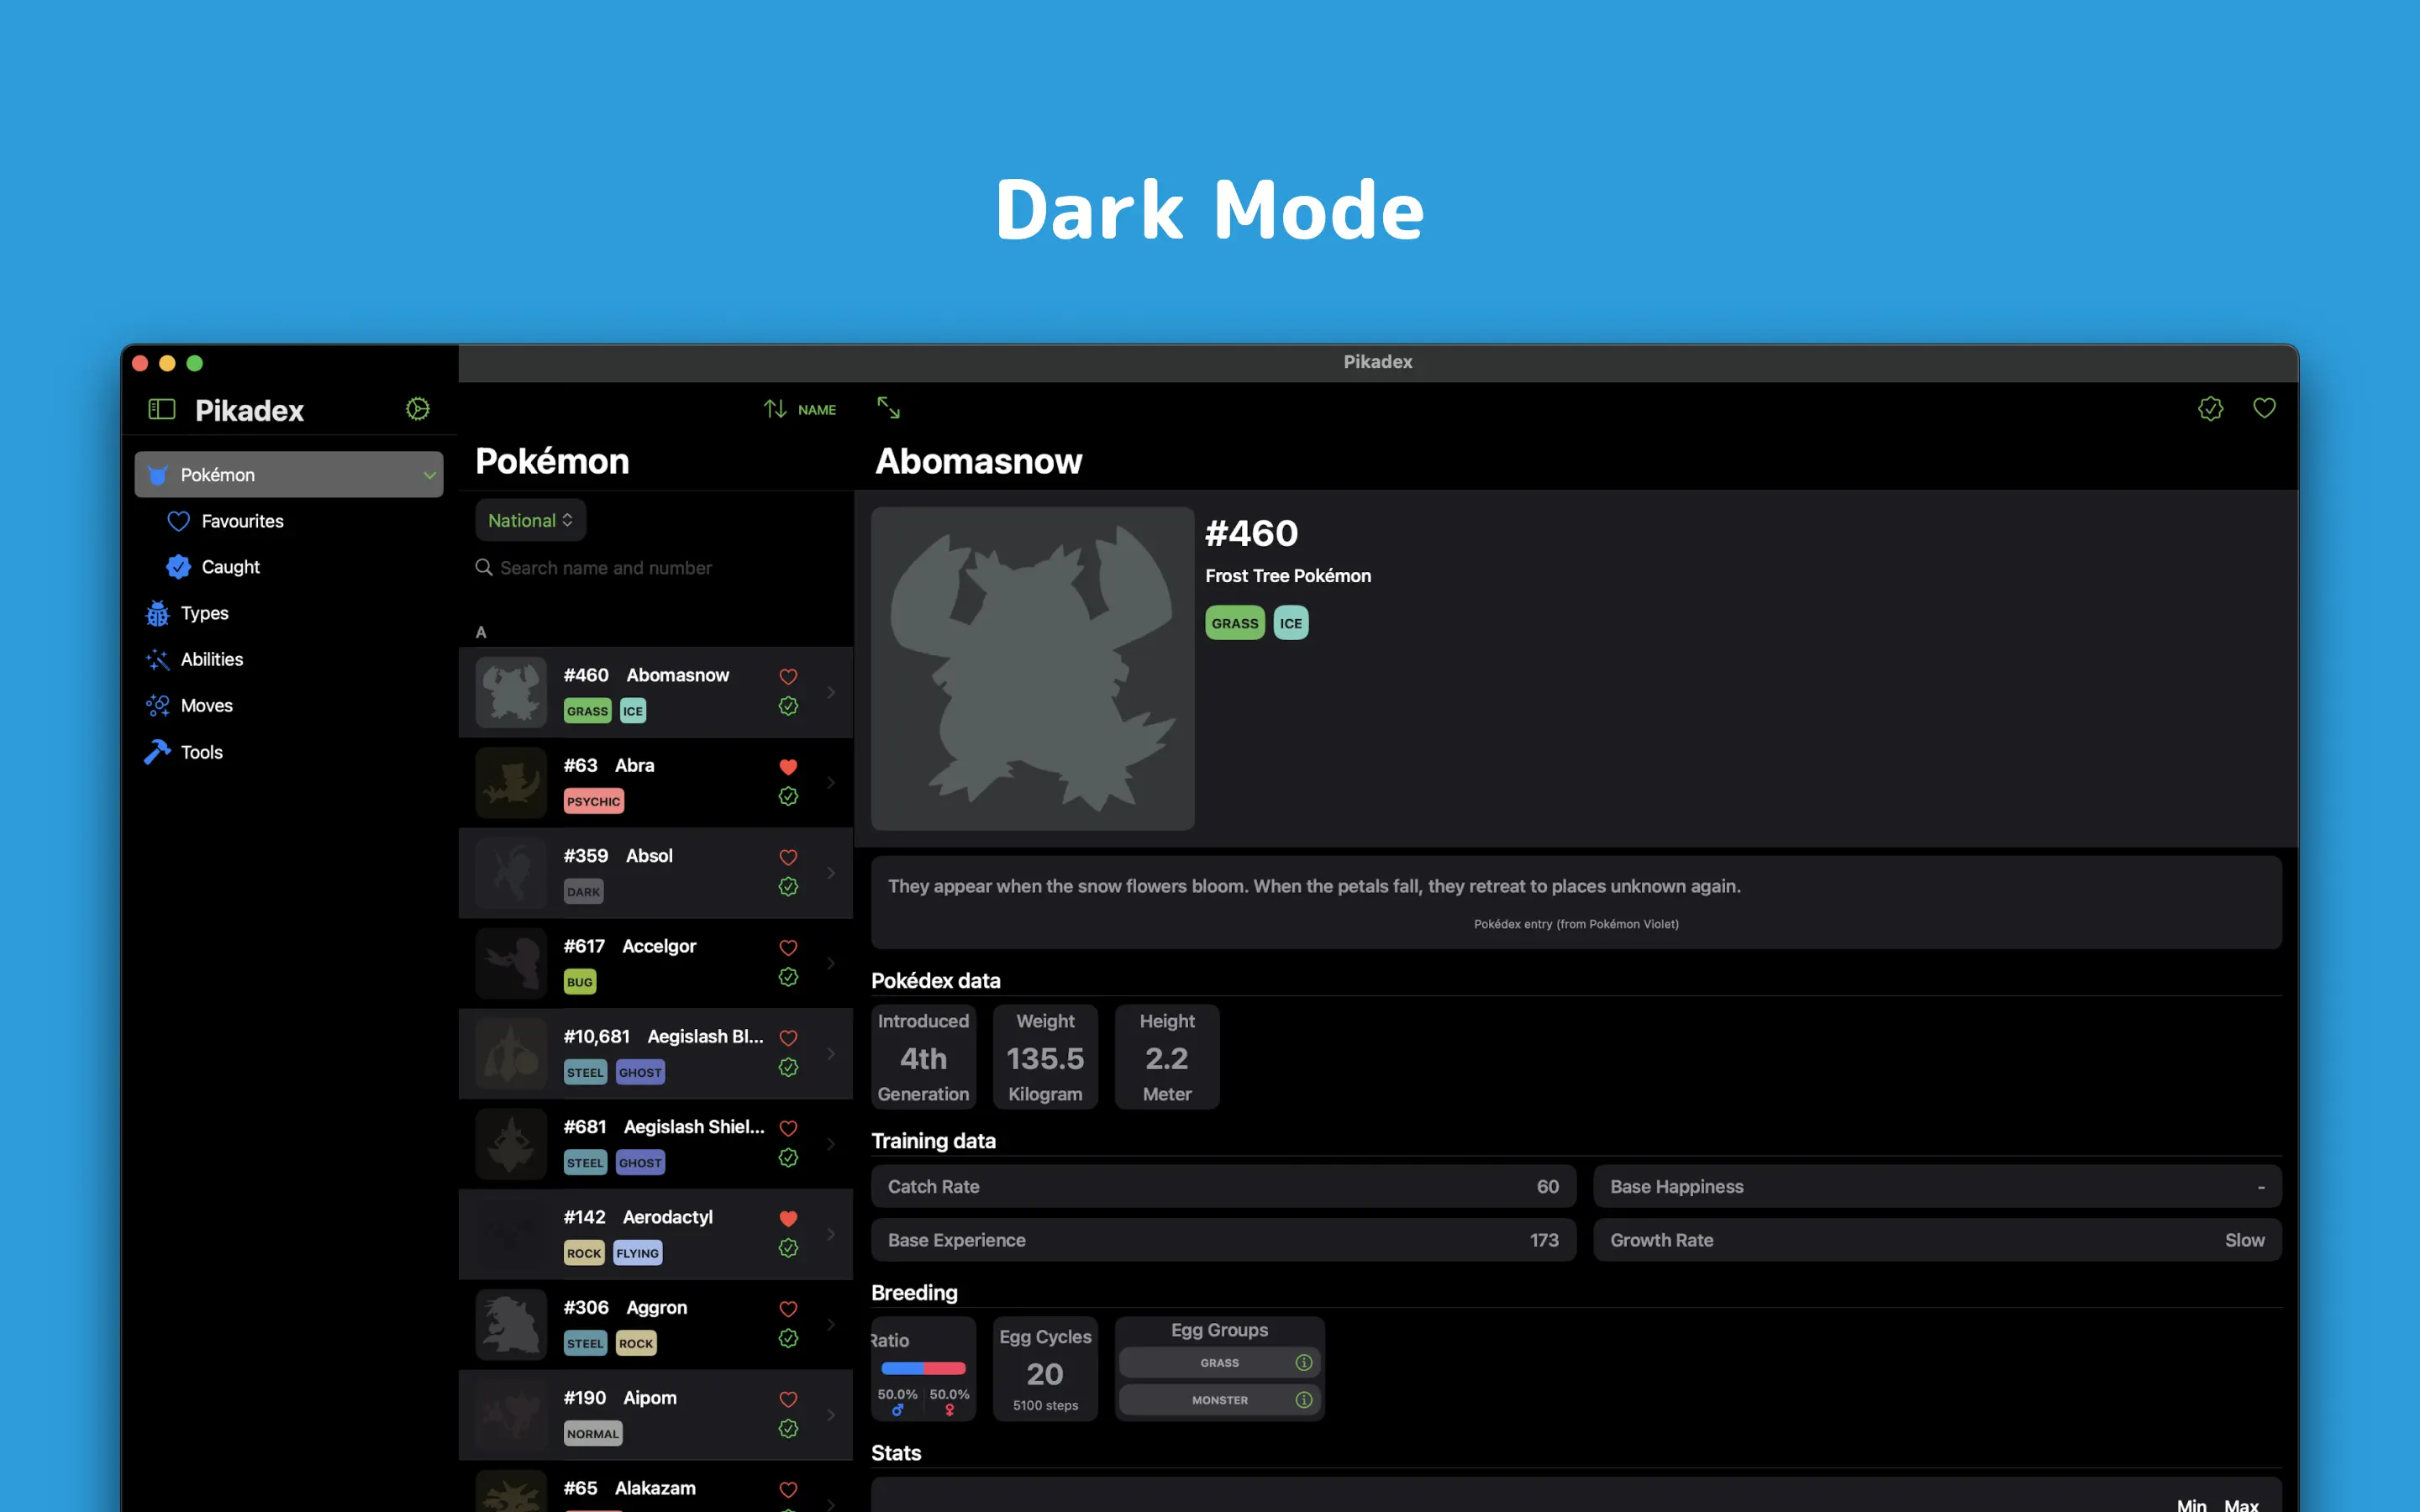Open settings gear next to Pikadex title

417,409
